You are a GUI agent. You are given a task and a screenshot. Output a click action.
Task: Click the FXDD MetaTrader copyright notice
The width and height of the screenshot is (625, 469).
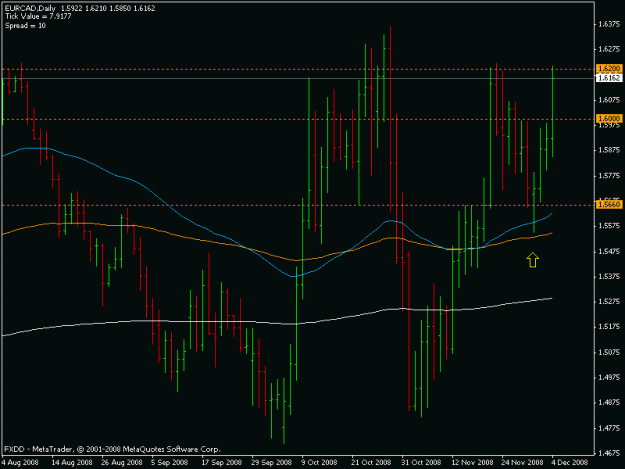[x=112, y=449]
